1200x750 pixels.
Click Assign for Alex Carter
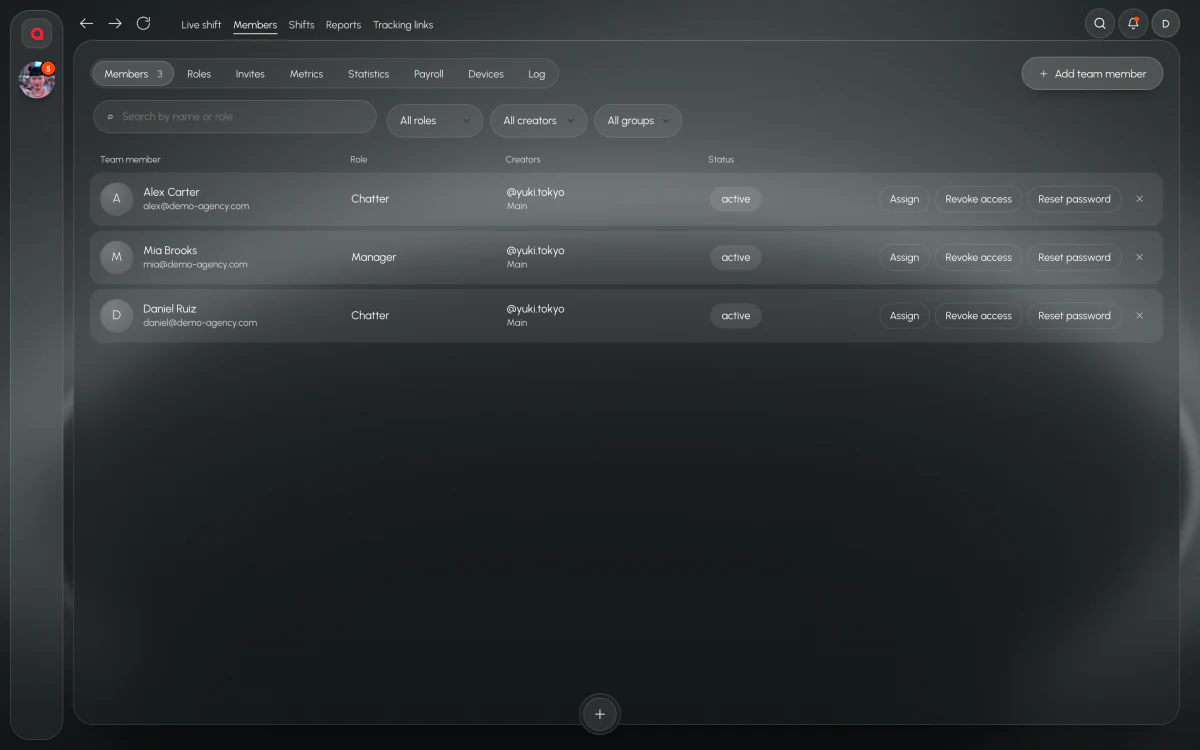[904, 199]
